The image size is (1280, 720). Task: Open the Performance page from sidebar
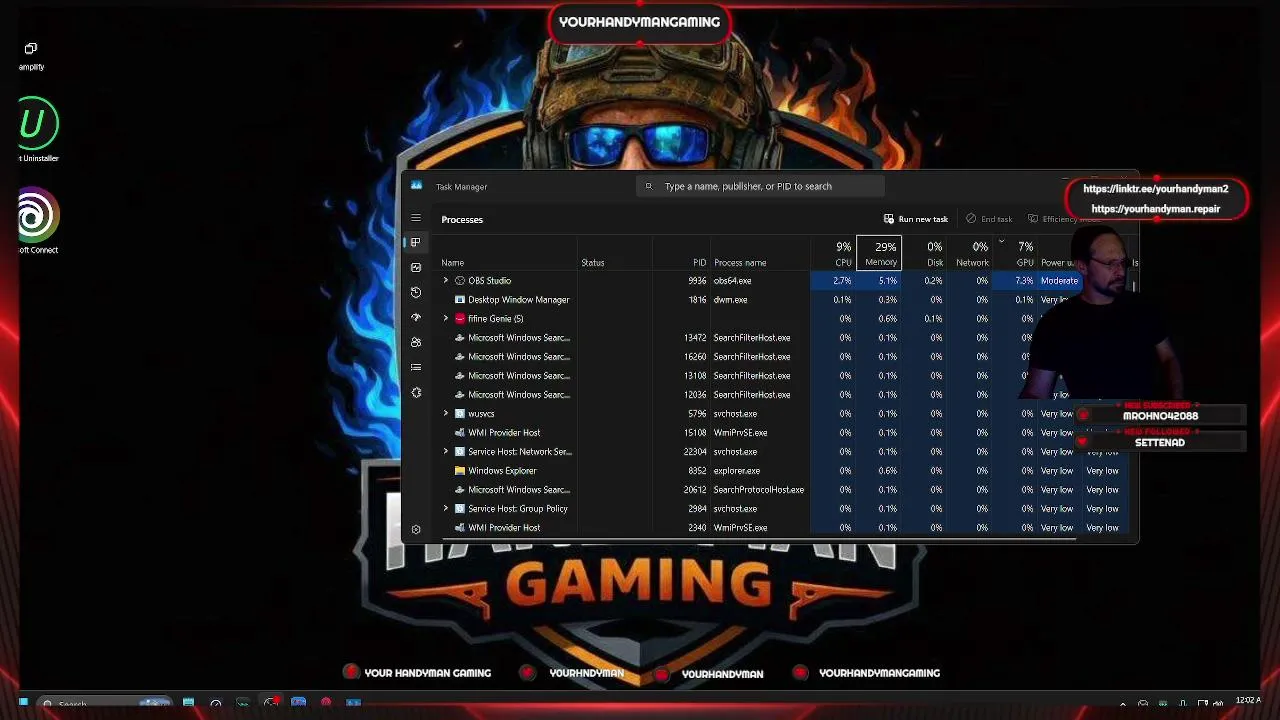416,267
